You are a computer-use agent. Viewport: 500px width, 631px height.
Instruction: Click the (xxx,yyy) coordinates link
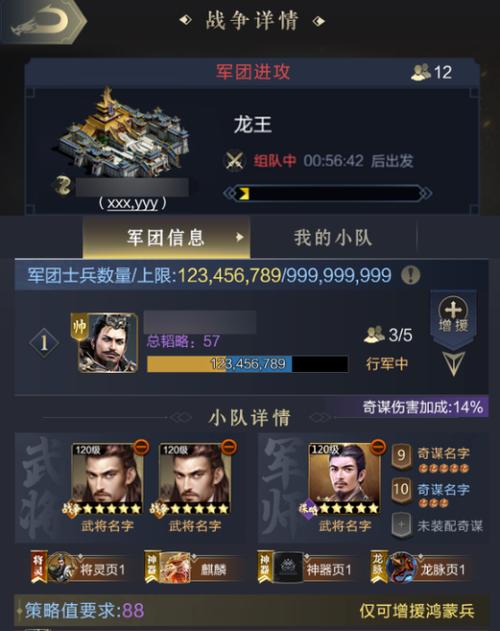pos(133,203)
